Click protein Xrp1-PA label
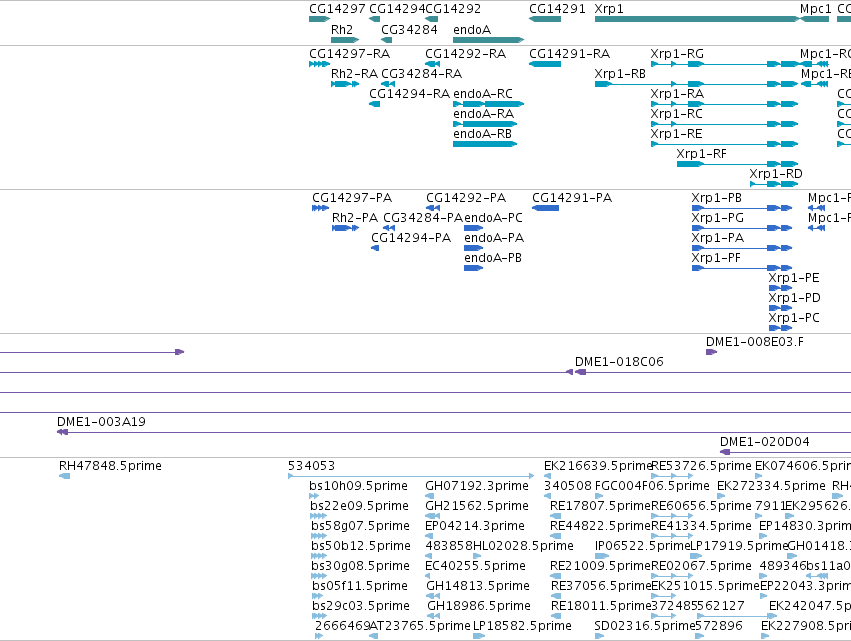The width and height of the screenshot is (851, 641). click(718, 238)
